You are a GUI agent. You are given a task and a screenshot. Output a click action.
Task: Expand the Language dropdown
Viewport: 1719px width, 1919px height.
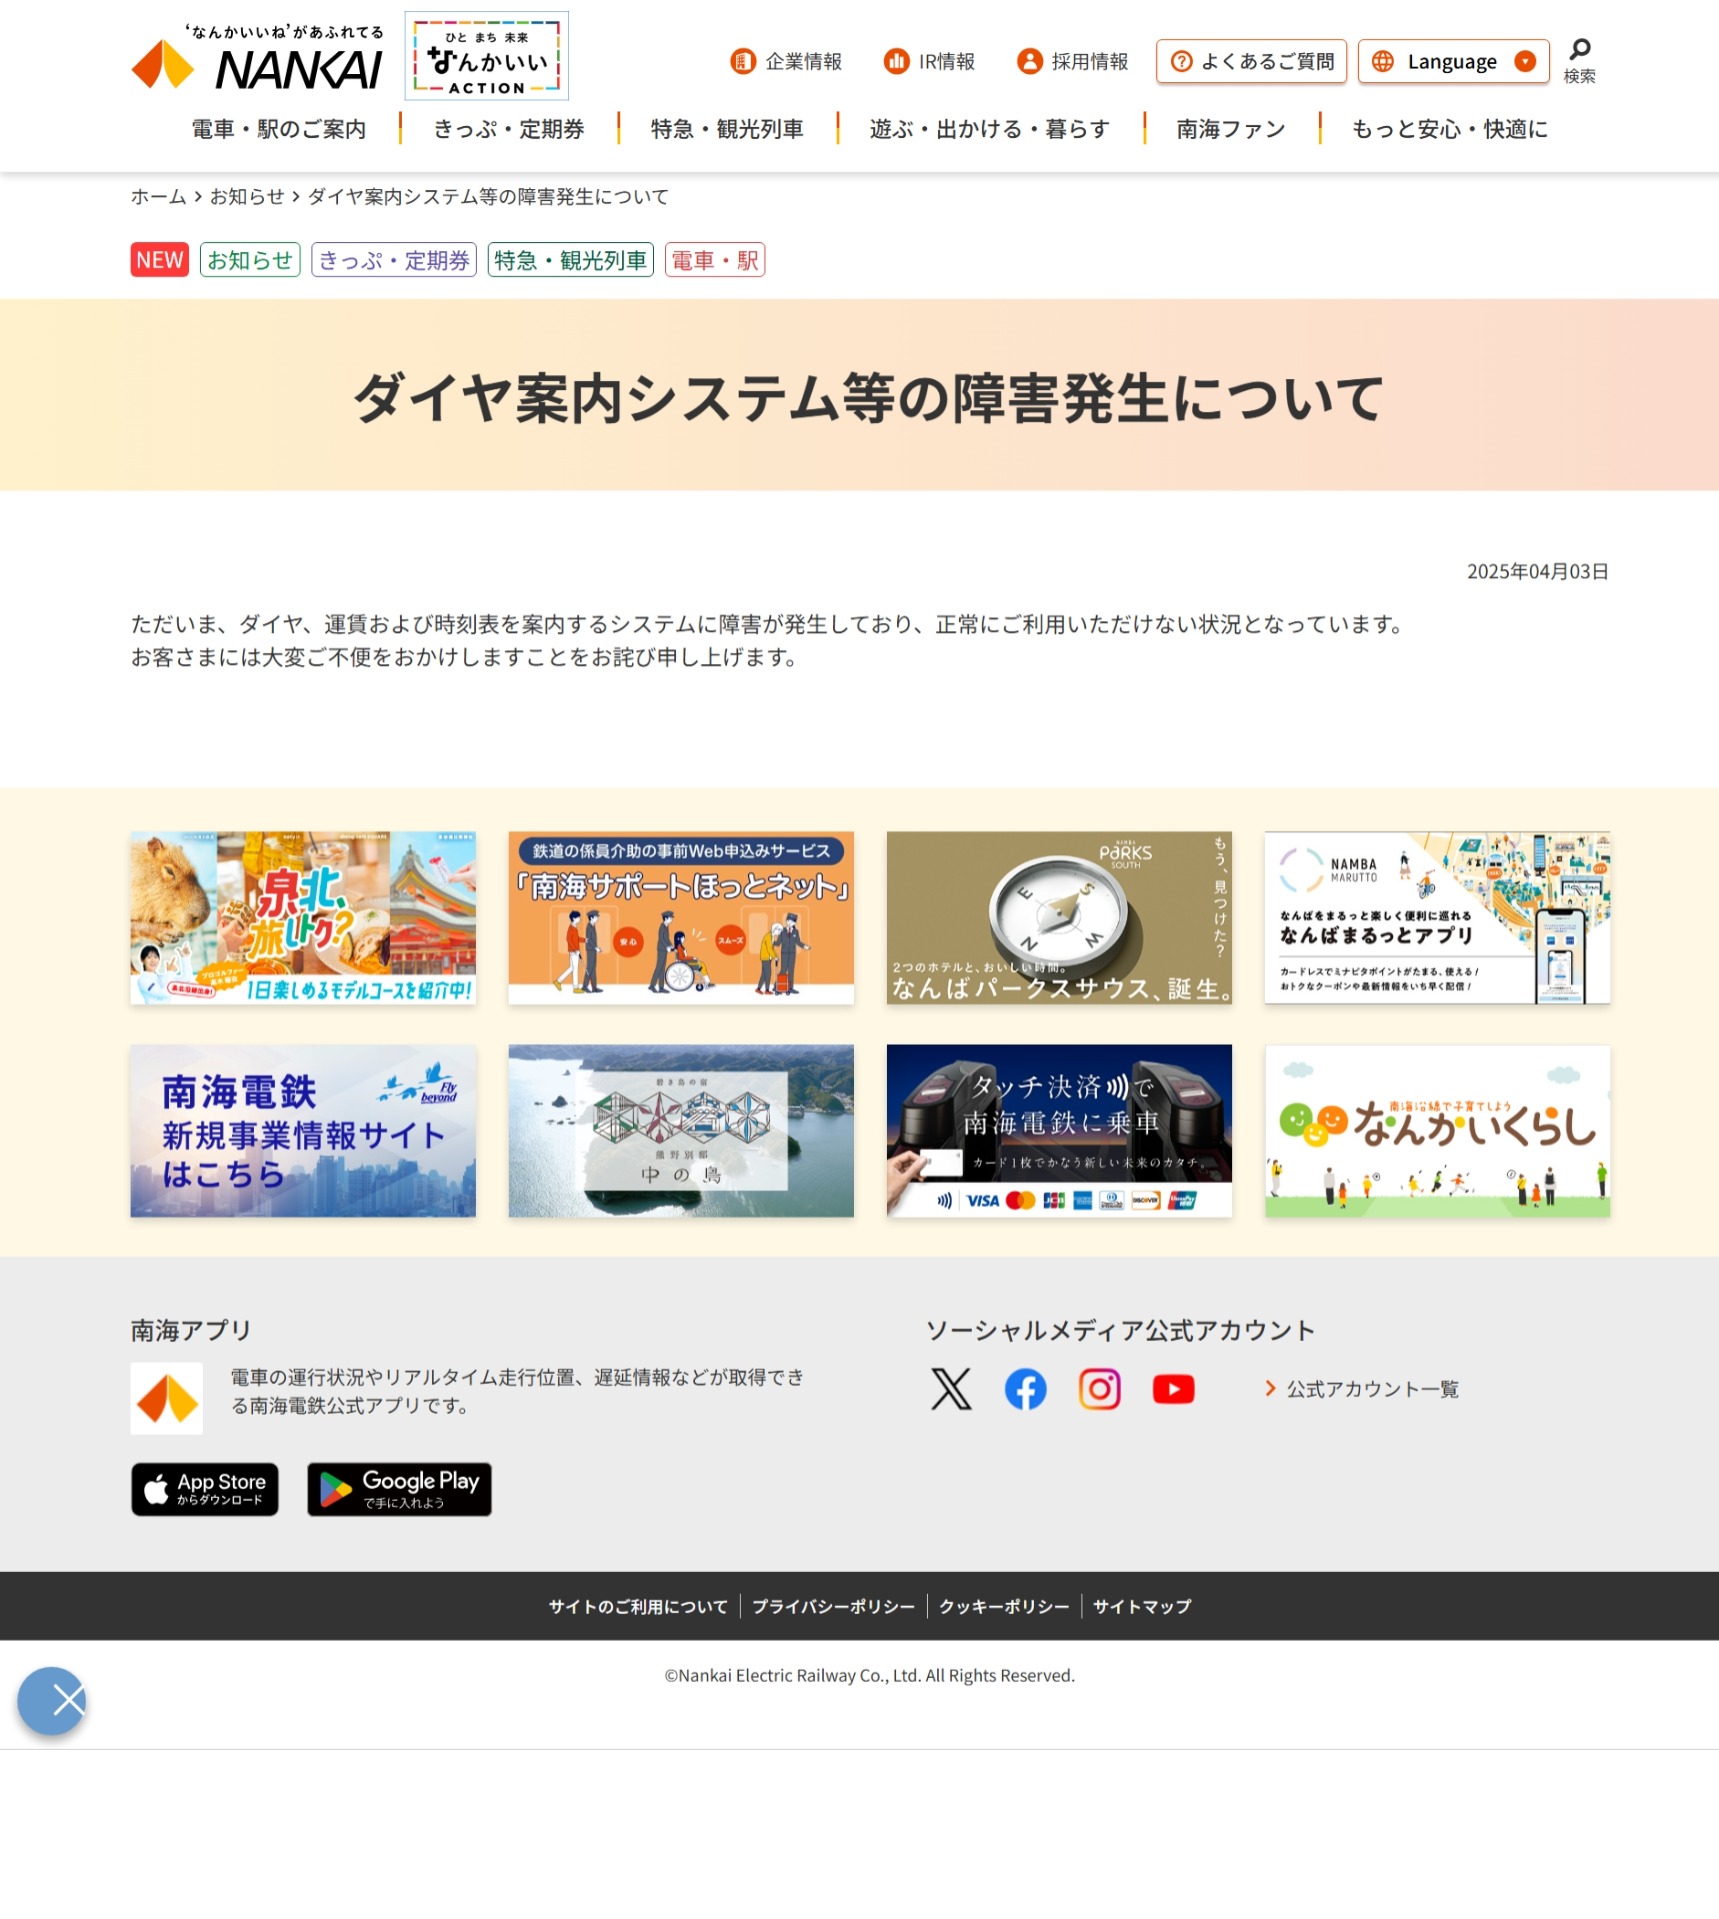point(1454,62)
